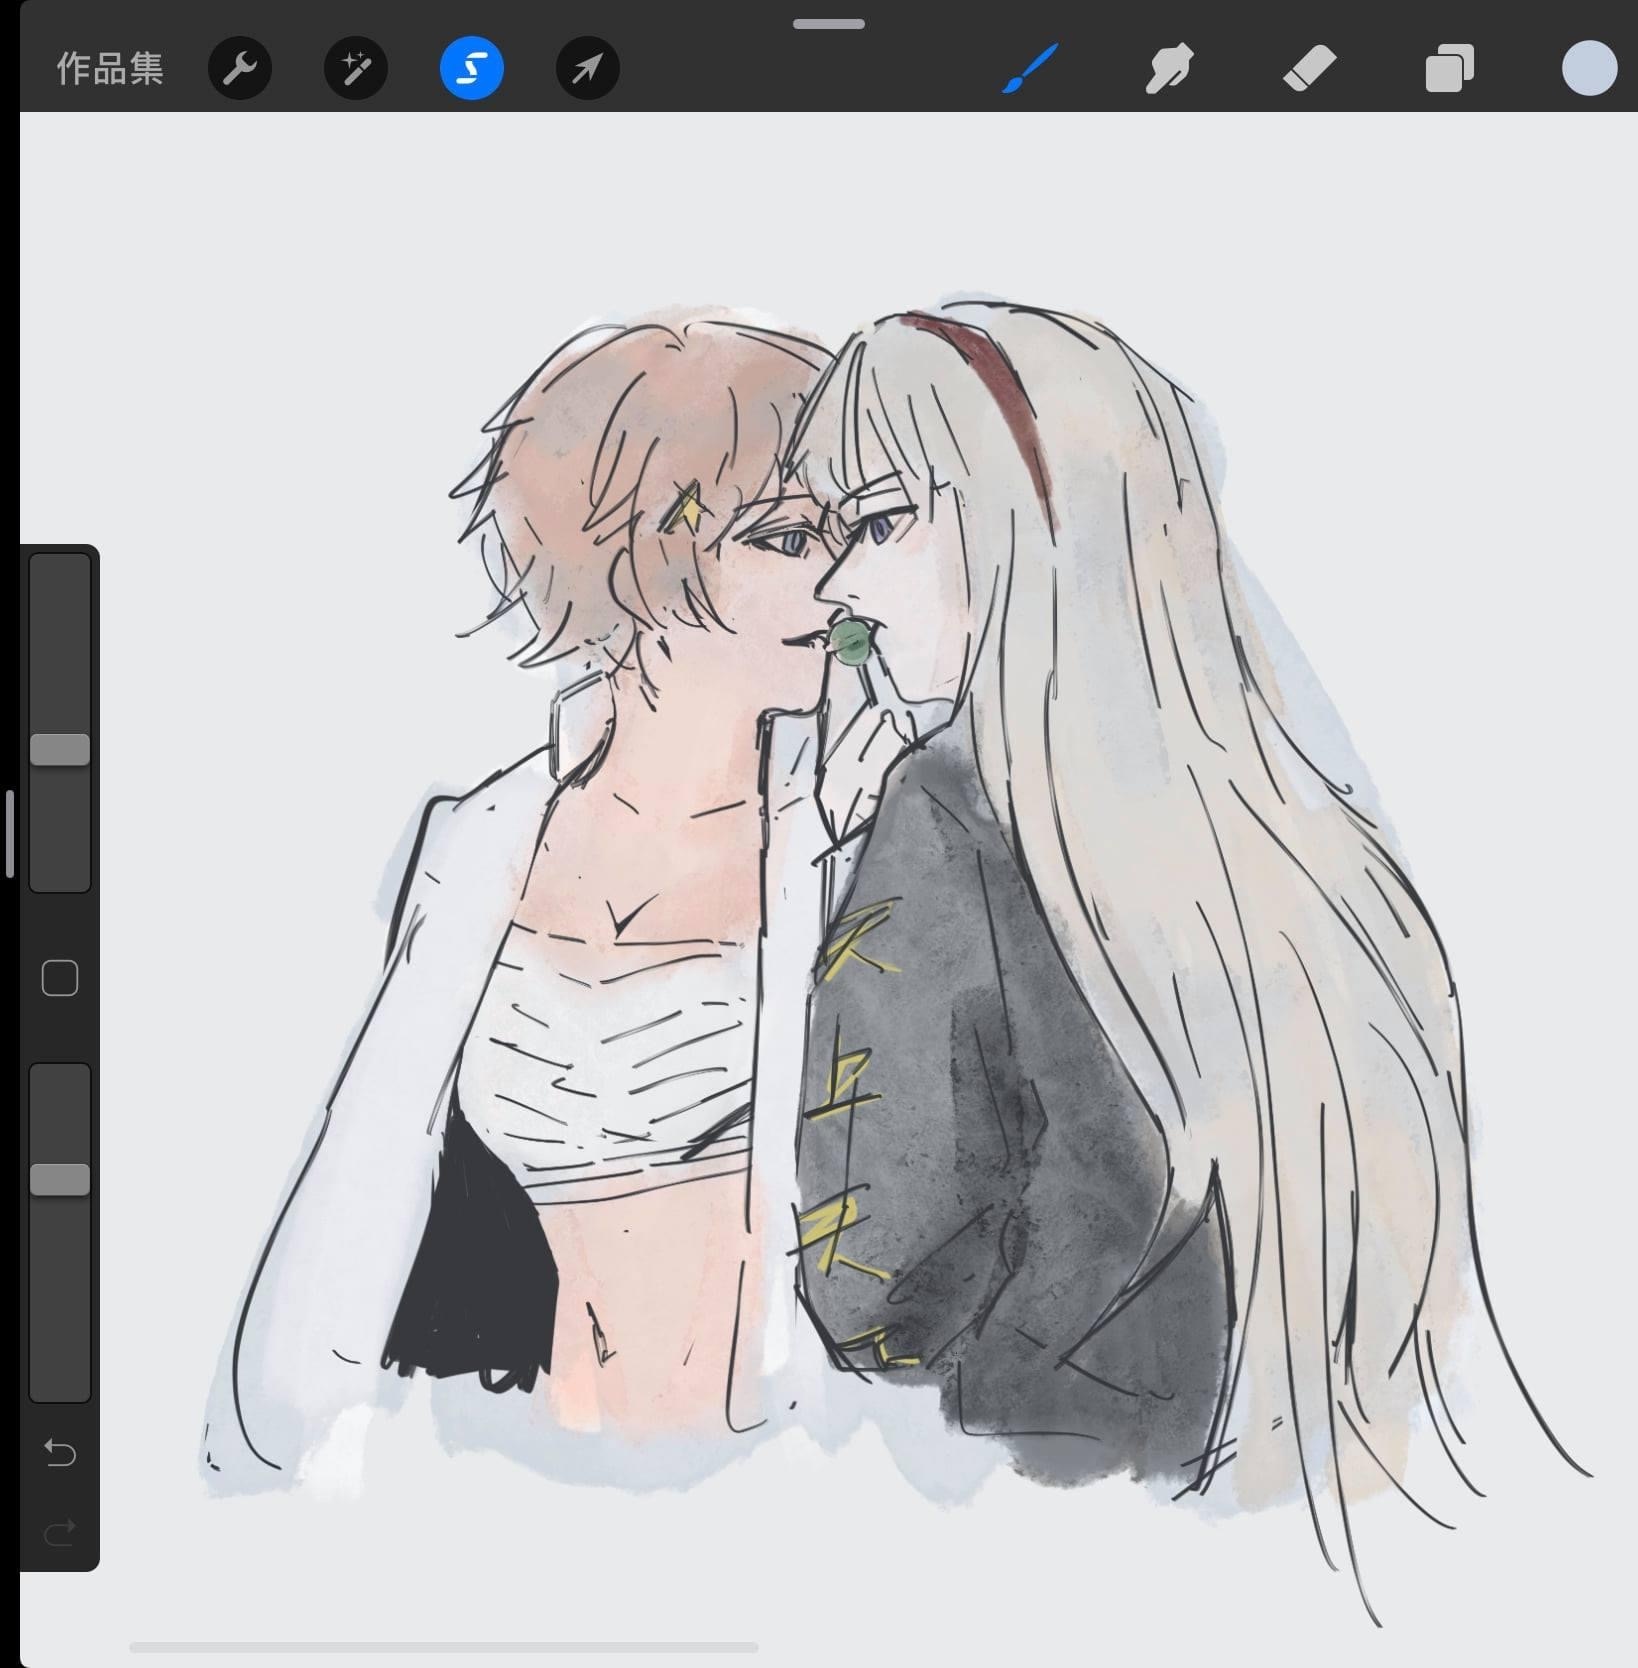Click the horizontal scrollbar at canvas bottom
1638x1668 pixels.
pyautogui.click(x=444, y=1647)
